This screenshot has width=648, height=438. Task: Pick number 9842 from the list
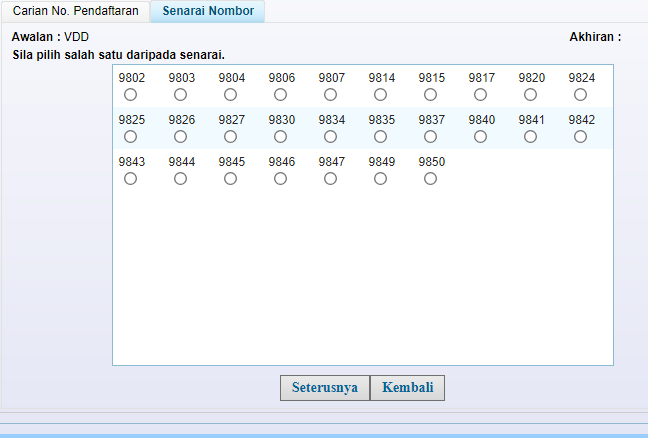point(580,137)
